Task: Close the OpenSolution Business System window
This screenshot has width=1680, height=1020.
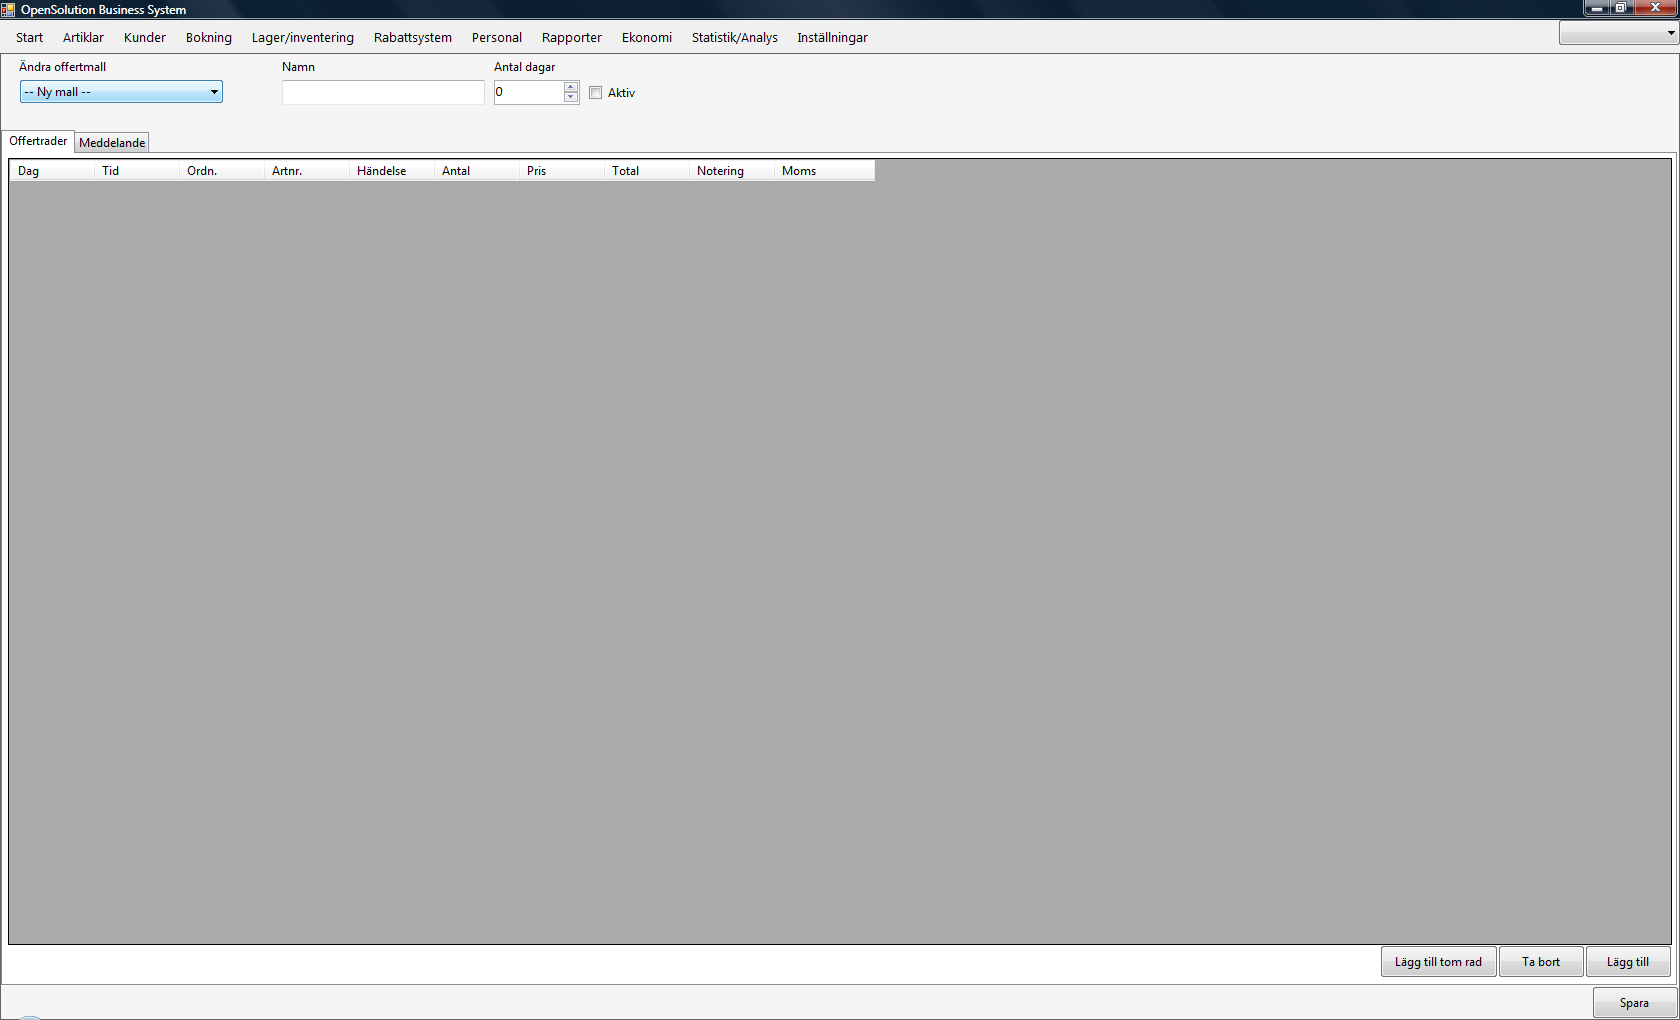Action: 1656,7
